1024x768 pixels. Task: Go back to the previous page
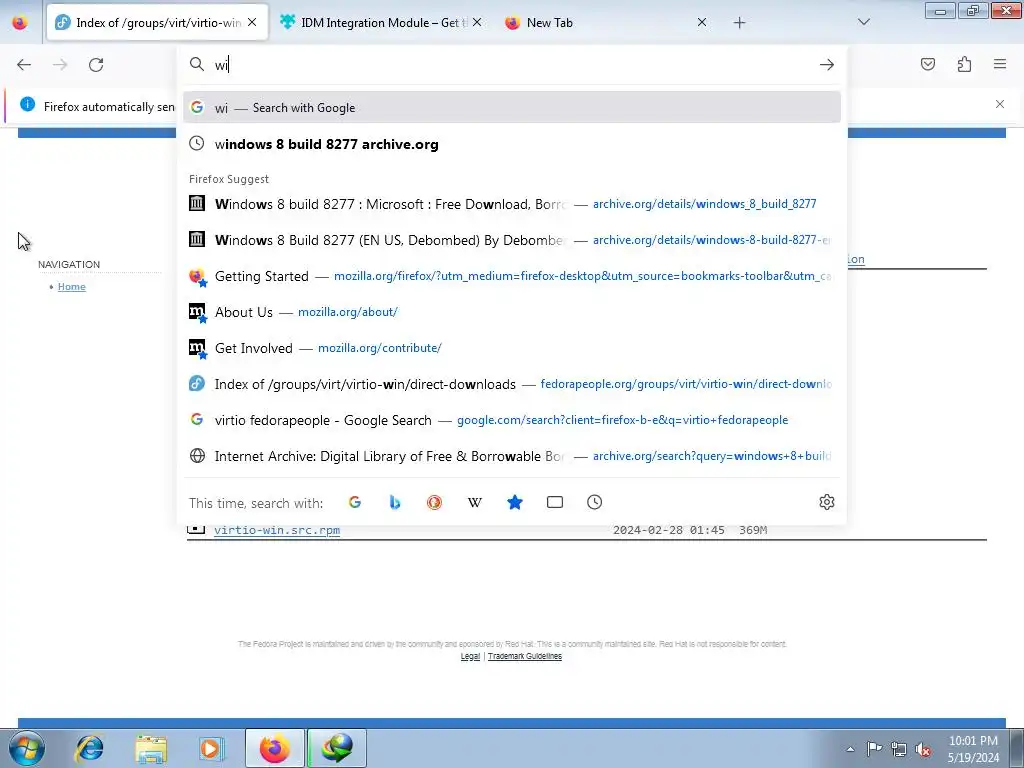[x=24, y=65]
